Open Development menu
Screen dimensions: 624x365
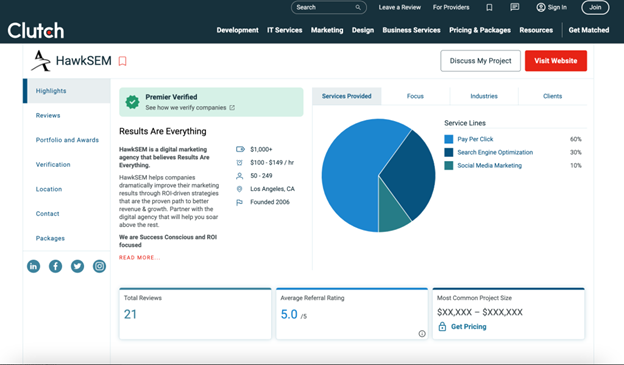[238, 30]
